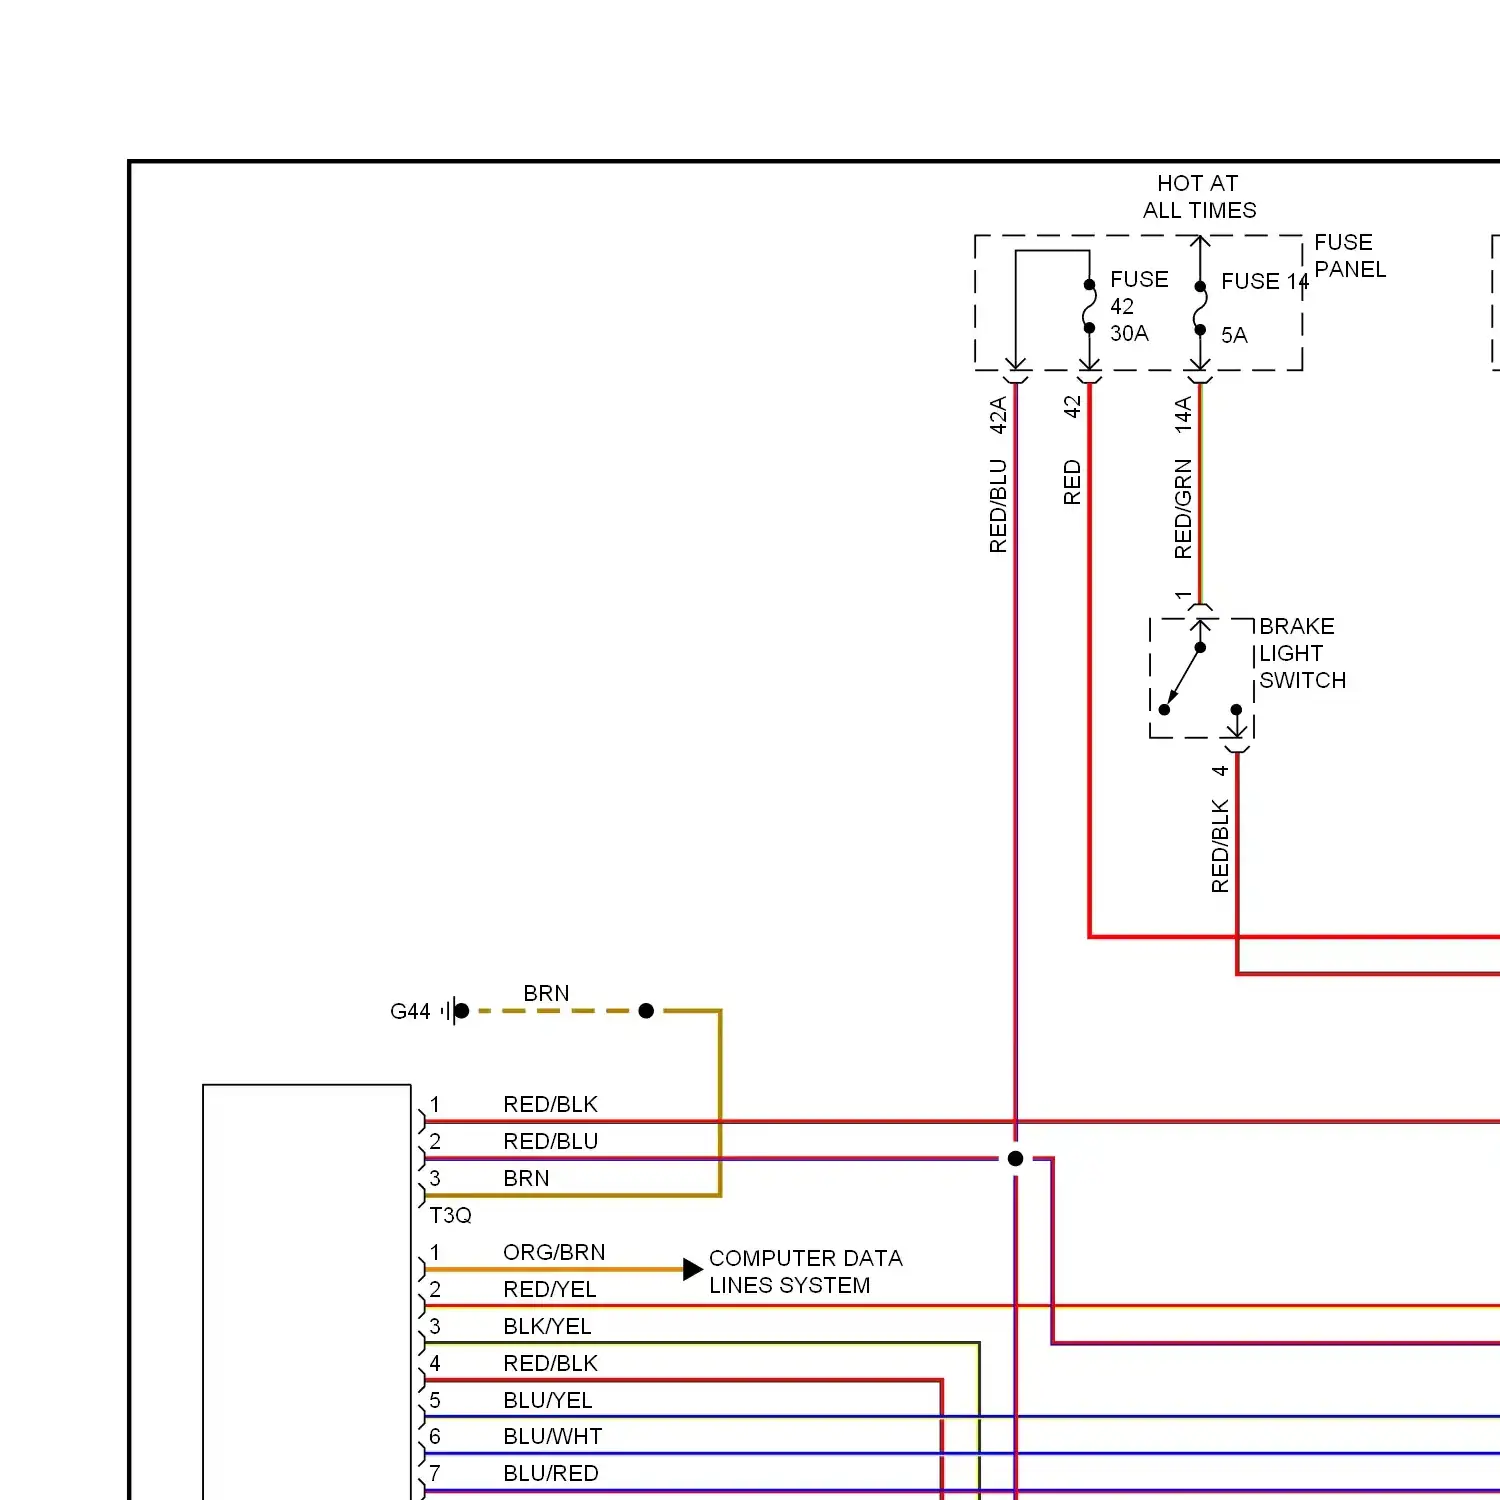Click the vertical RED wire label under terminal 42
Image resolution: width=1500 pixels, height=1500 pixels.
point(1072,482)
